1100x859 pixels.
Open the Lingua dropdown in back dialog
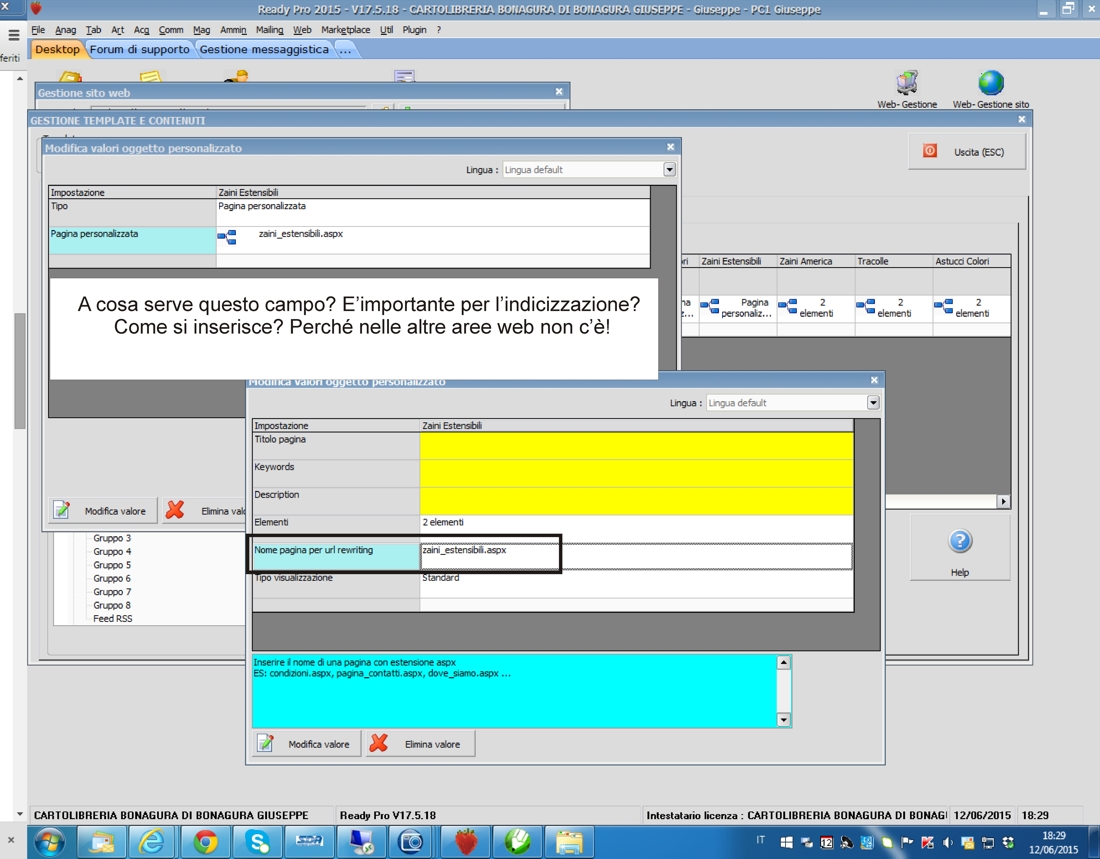(x=669, y=169)
